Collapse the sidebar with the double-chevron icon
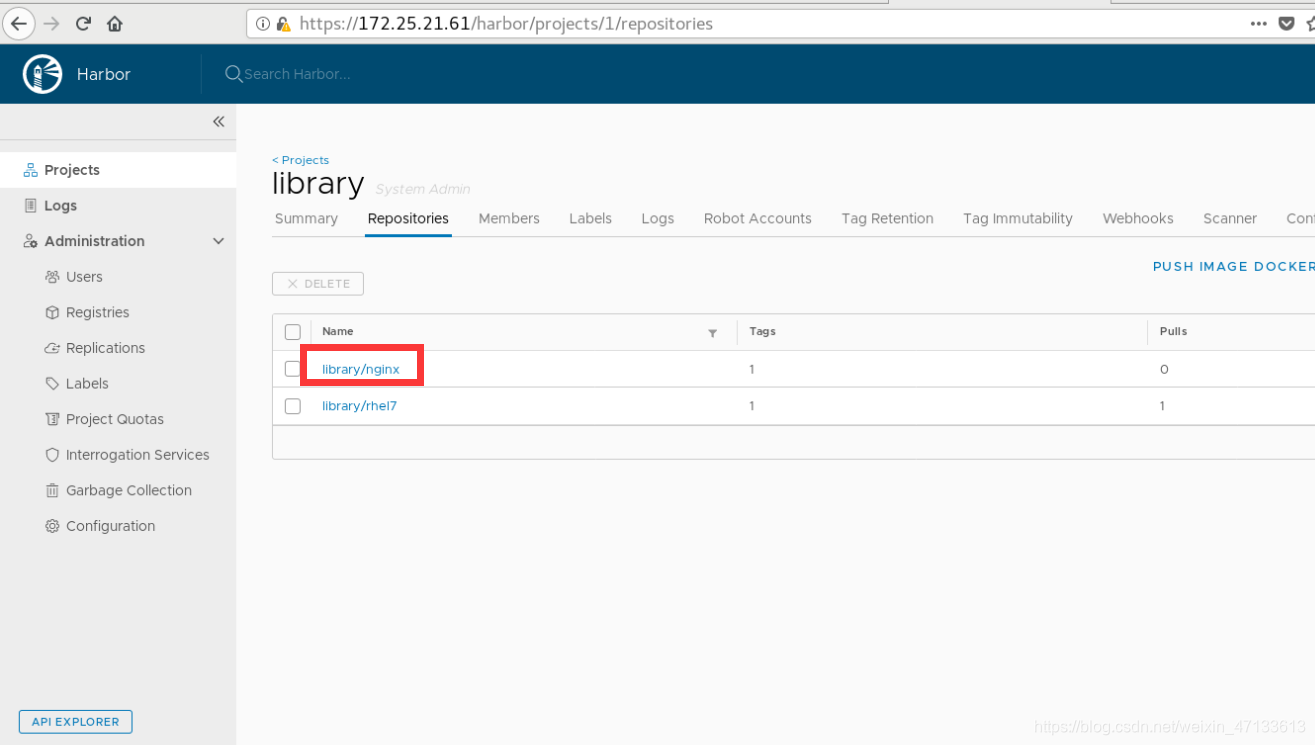1315x745 pixels. coord(218,122)
